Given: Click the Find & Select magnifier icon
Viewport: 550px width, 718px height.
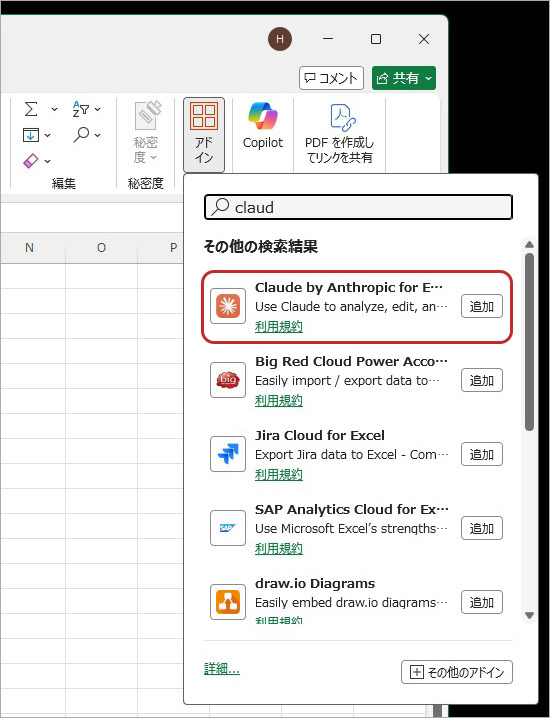Looking at the screenshot, I should pos(81,135).
